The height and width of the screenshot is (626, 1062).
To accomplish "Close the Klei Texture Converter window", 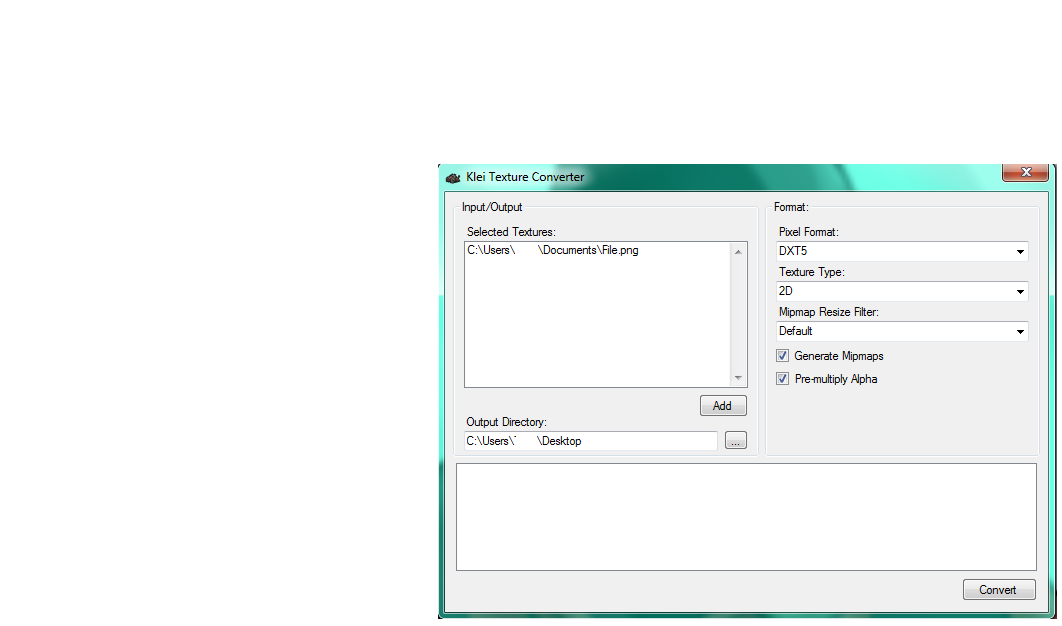I will (1025, 173).
